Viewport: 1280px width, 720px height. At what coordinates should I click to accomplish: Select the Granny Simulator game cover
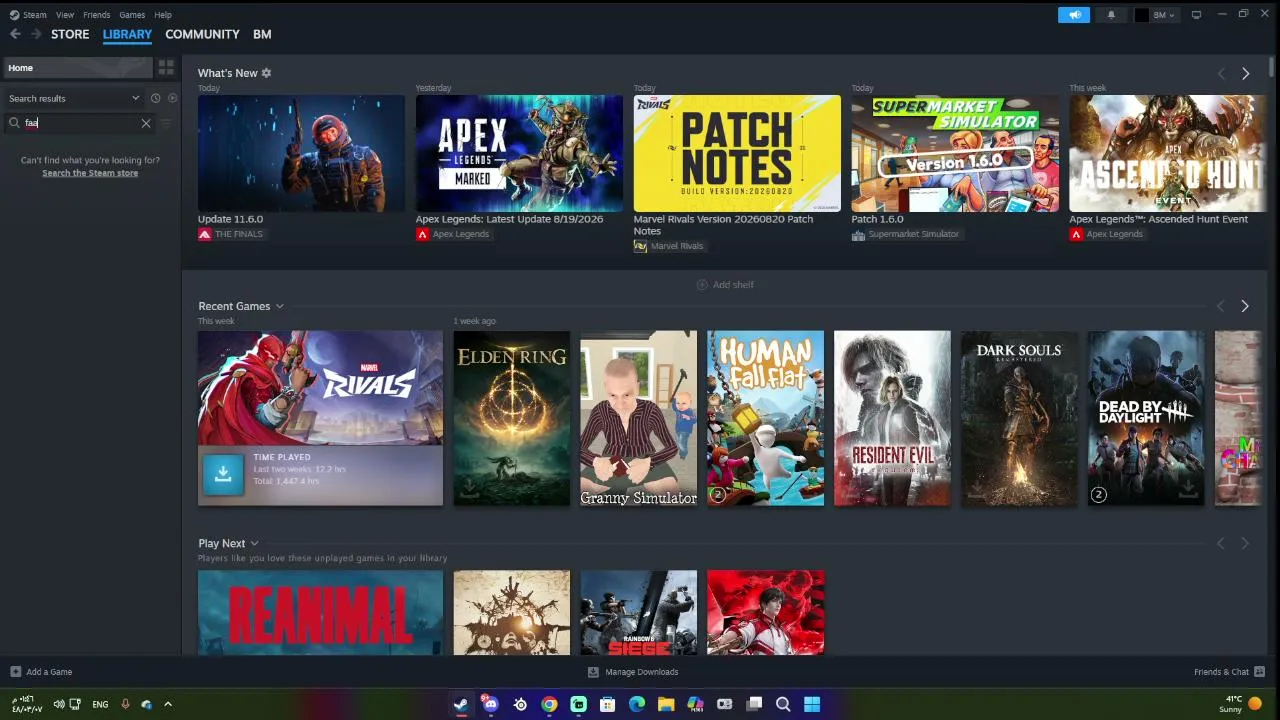[x=639, y=418]
